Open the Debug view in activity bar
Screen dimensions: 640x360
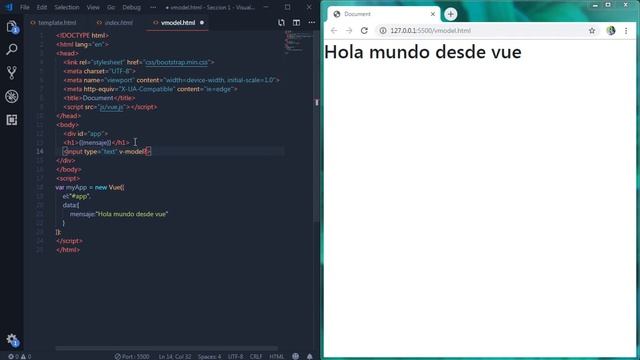[x=11, y=96]
